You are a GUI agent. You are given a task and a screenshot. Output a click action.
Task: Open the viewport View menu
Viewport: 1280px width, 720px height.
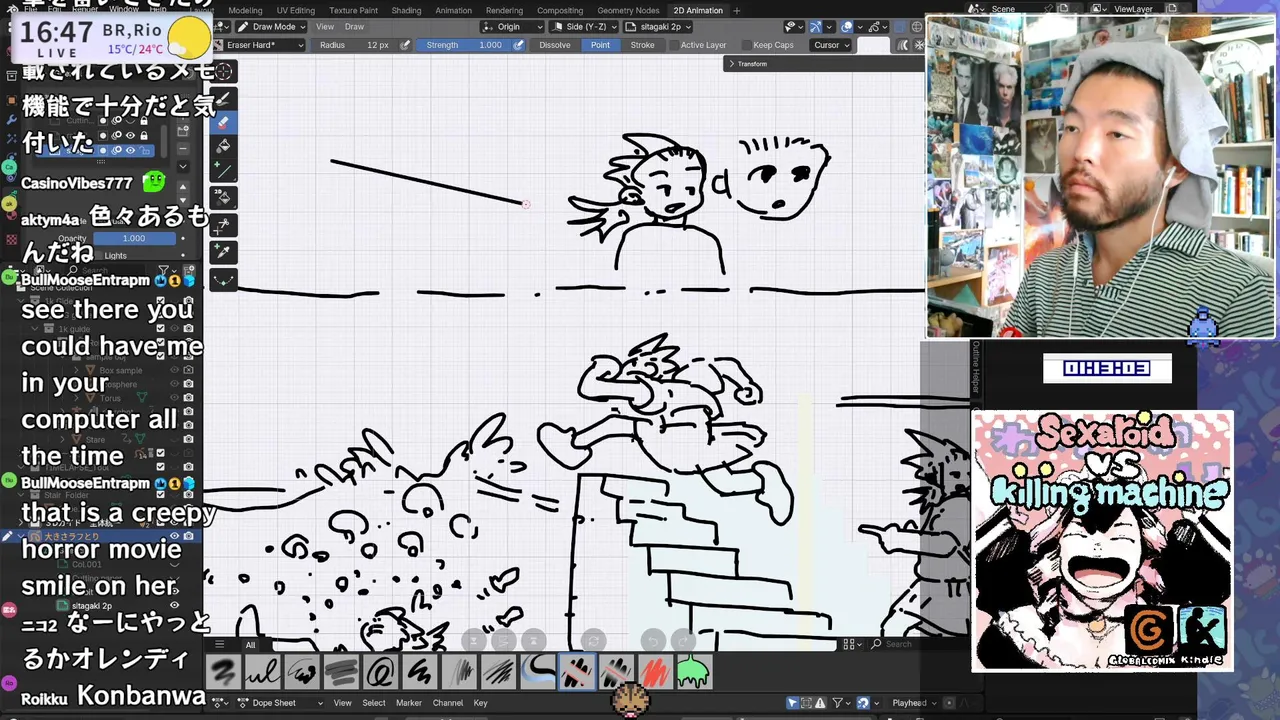[x=325, y=27]
